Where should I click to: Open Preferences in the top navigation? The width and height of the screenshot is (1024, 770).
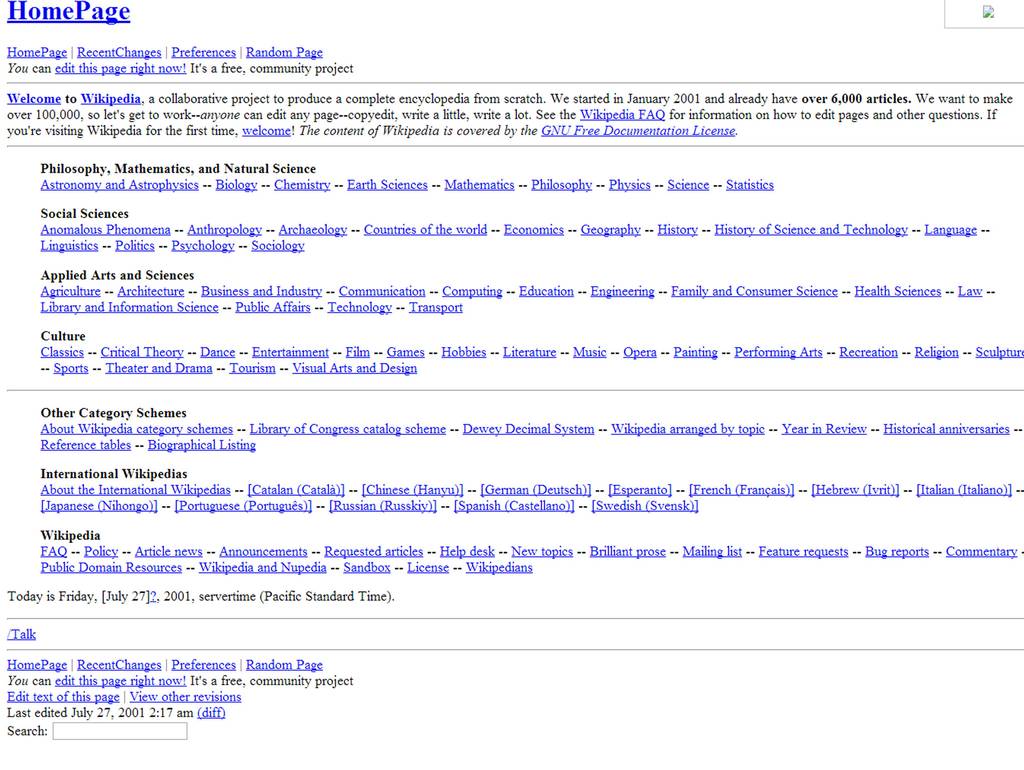tap(203, 53)
